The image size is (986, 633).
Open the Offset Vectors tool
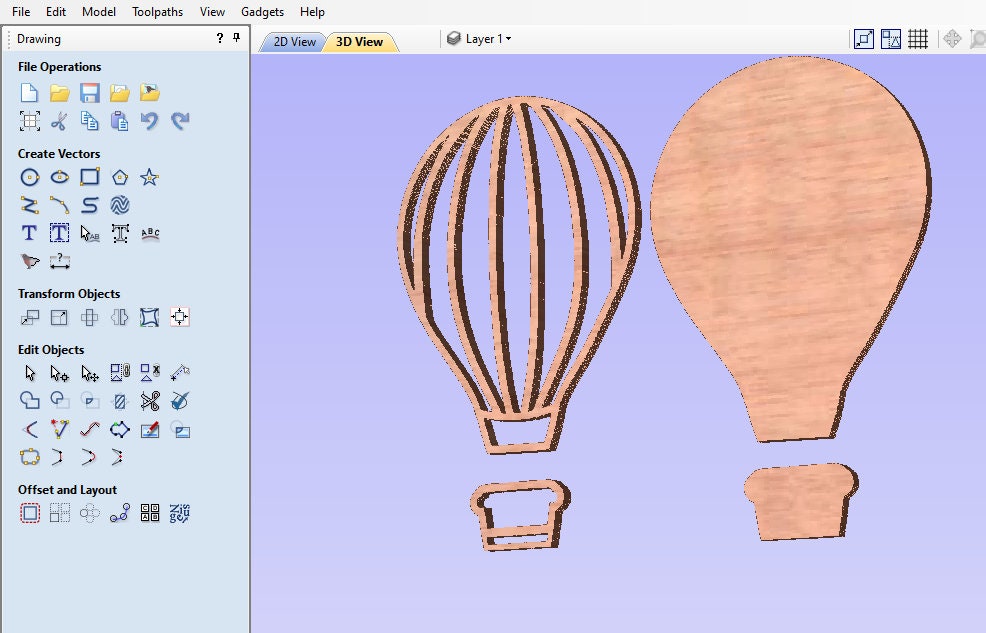click(x=29, y=512)
